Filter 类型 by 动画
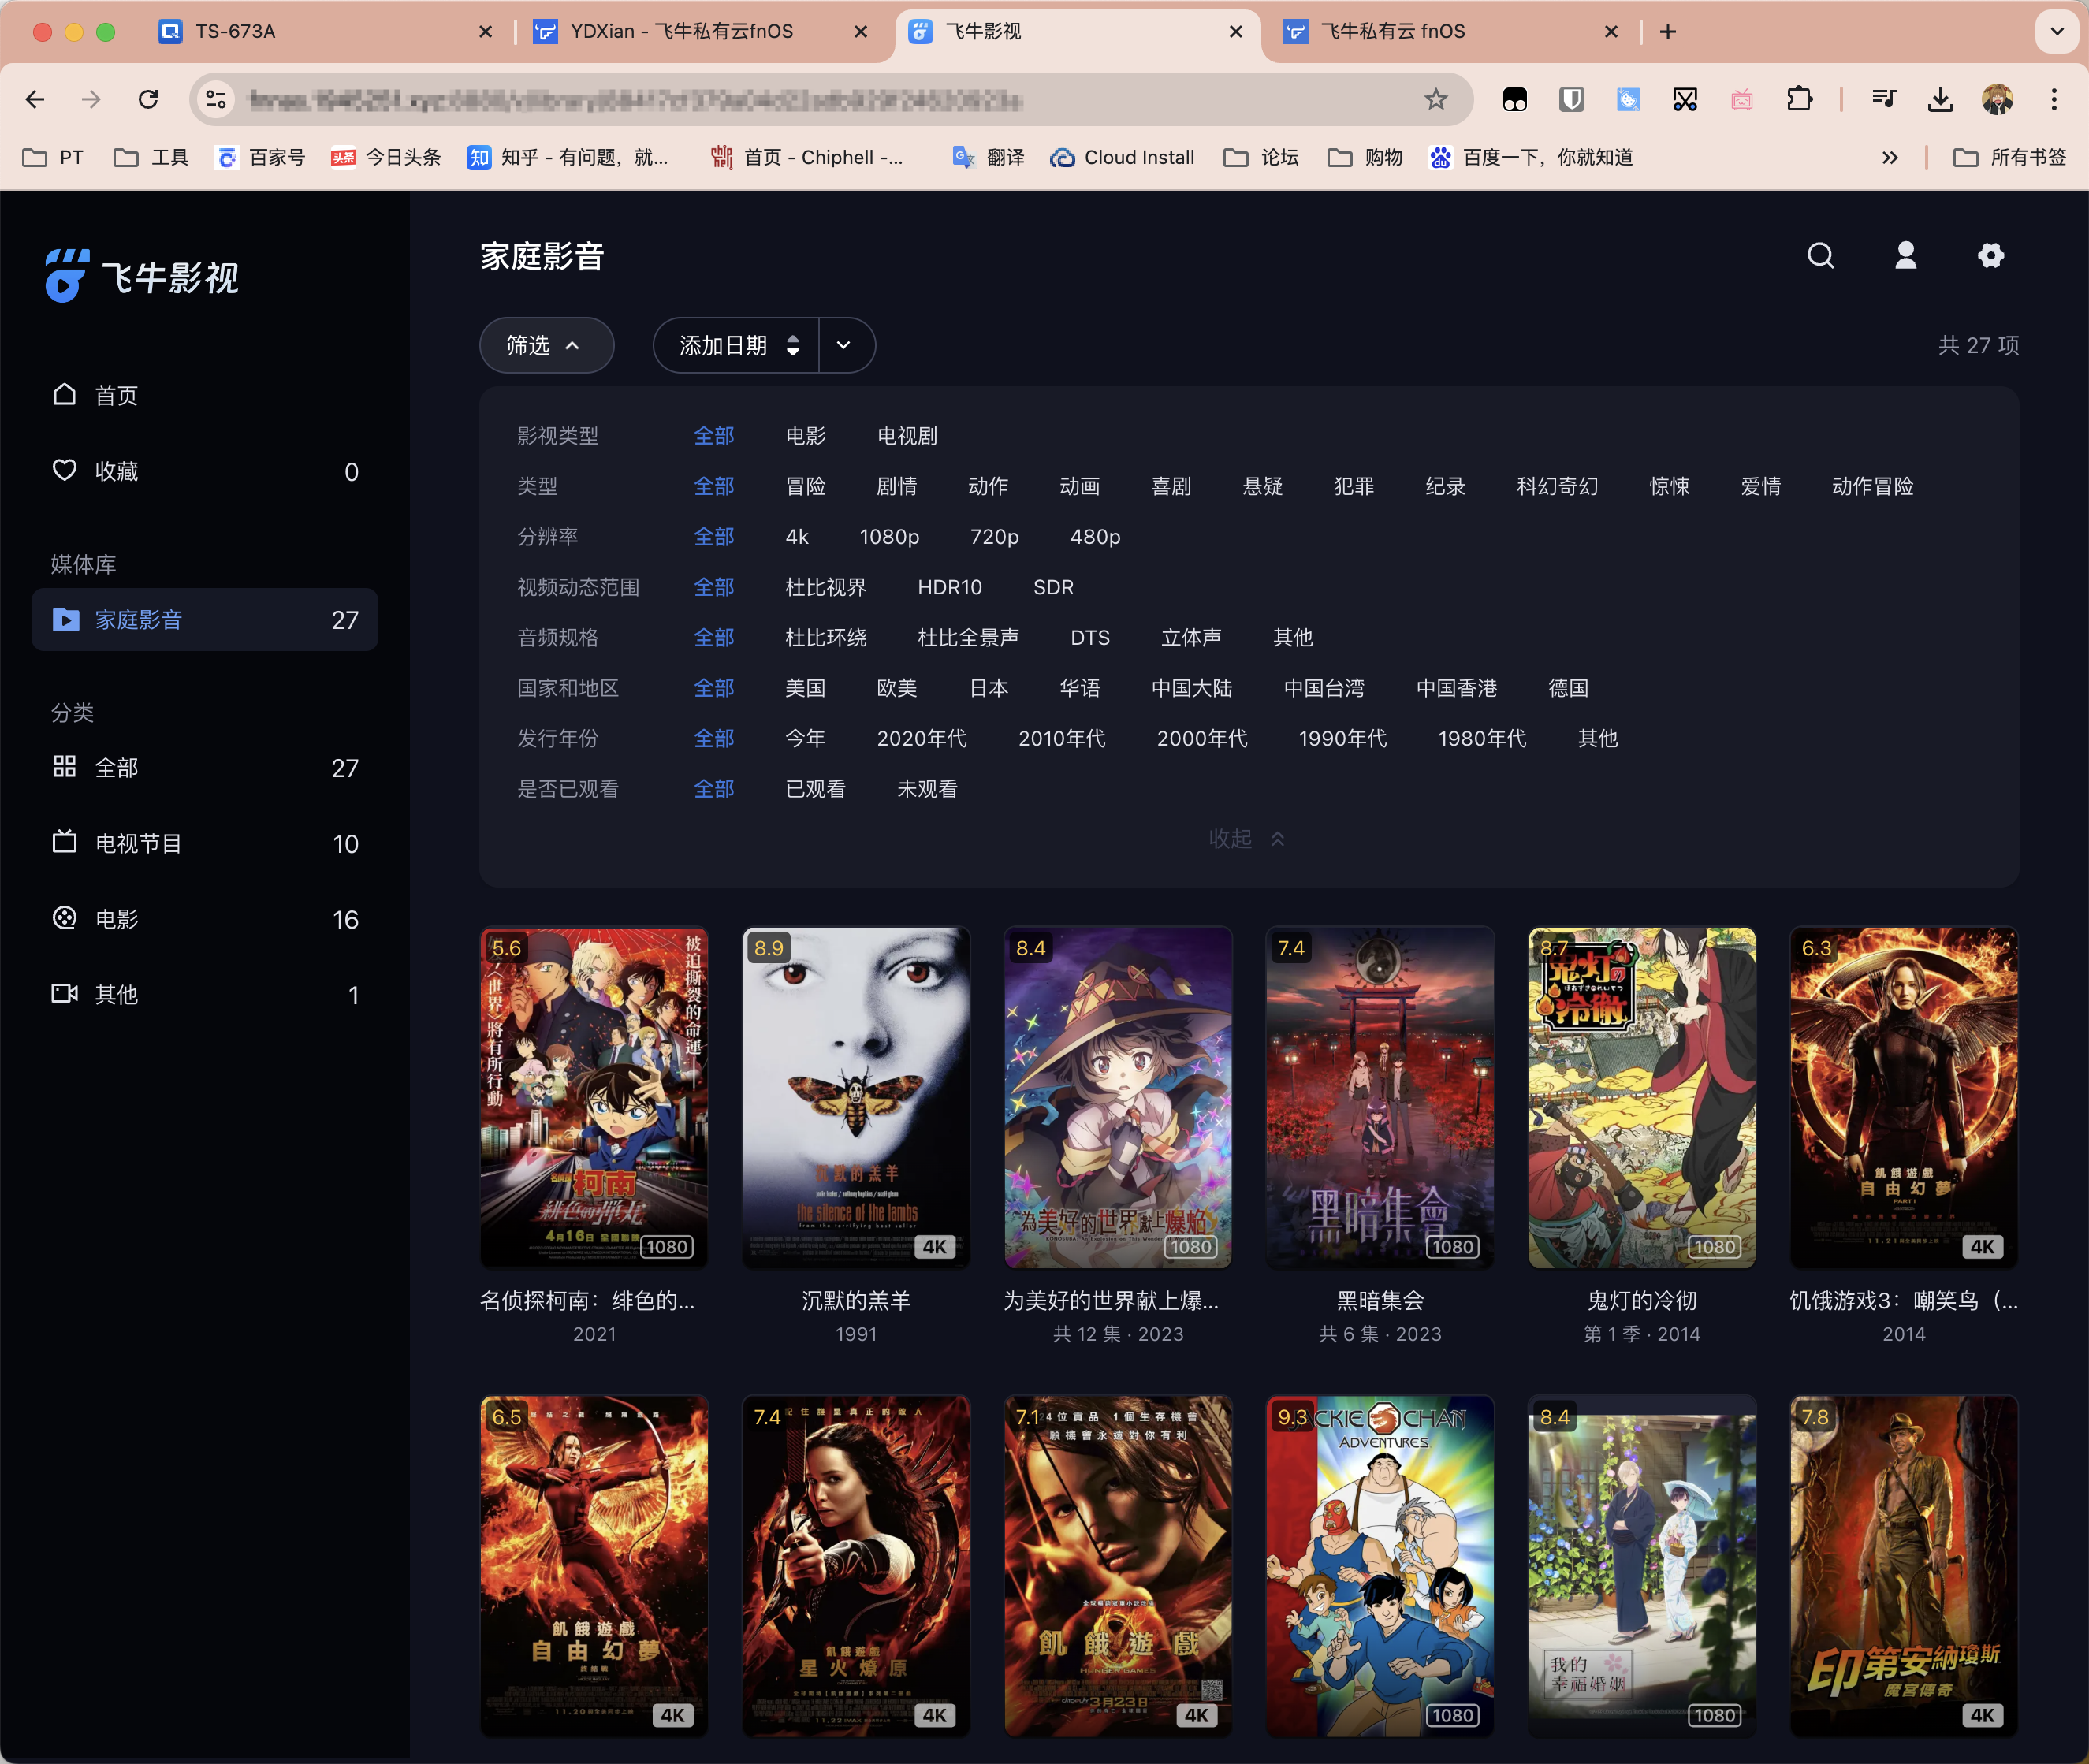Viewport: 2089px width, 1764px height. point(1079,486)
